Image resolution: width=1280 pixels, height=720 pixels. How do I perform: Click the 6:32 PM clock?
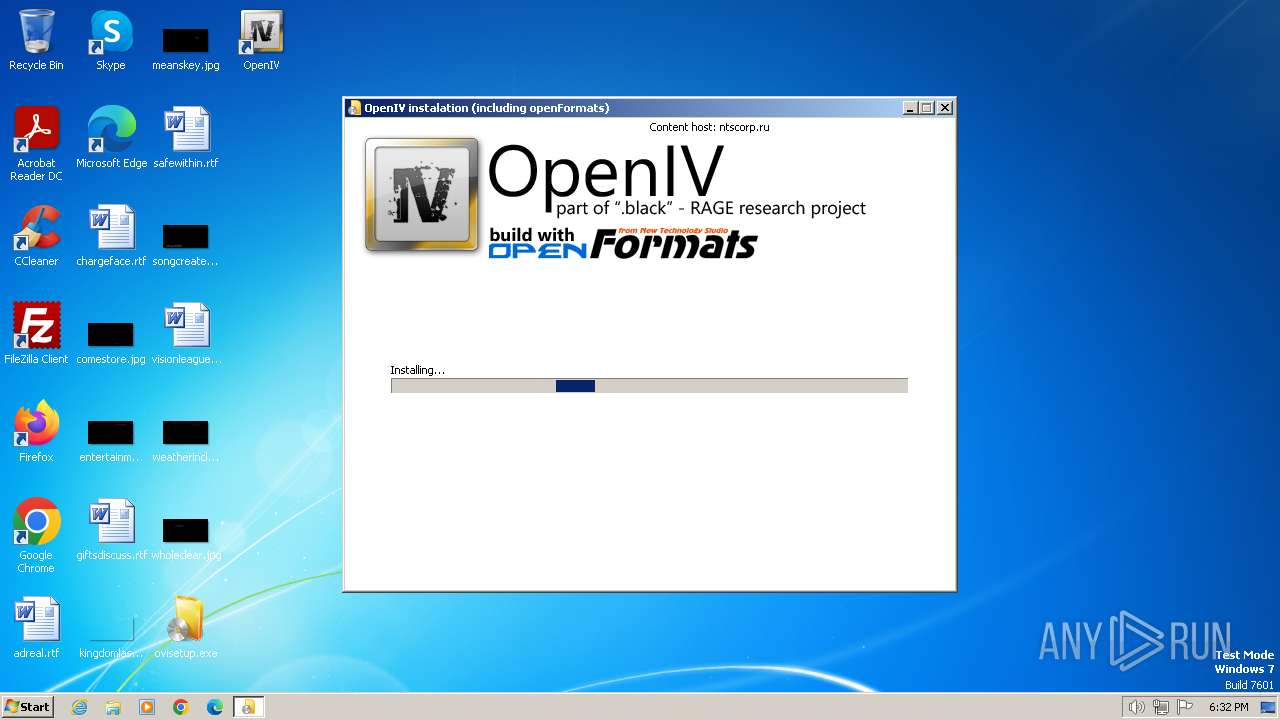(1228, 707)
